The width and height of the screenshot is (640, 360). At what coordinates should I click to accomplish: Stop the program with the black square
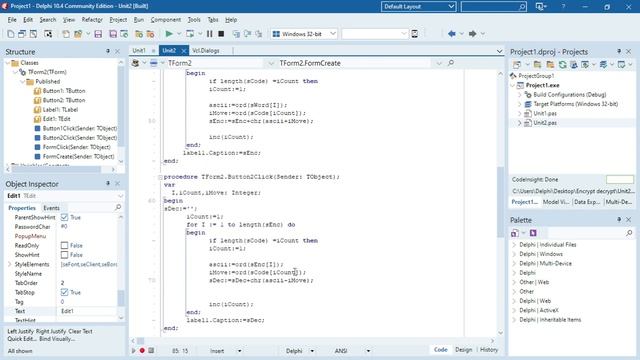221,34
